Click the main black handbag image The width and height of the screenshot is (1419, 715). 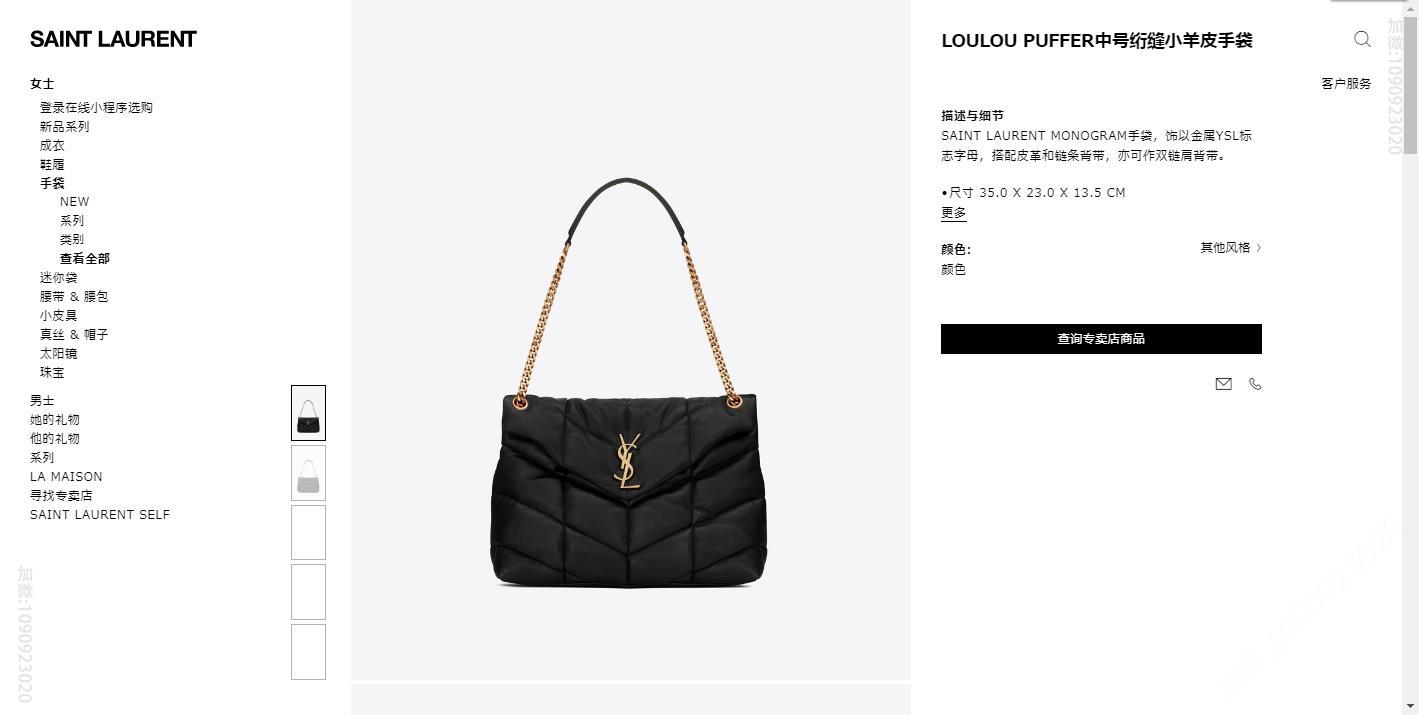tap(628, 382)
